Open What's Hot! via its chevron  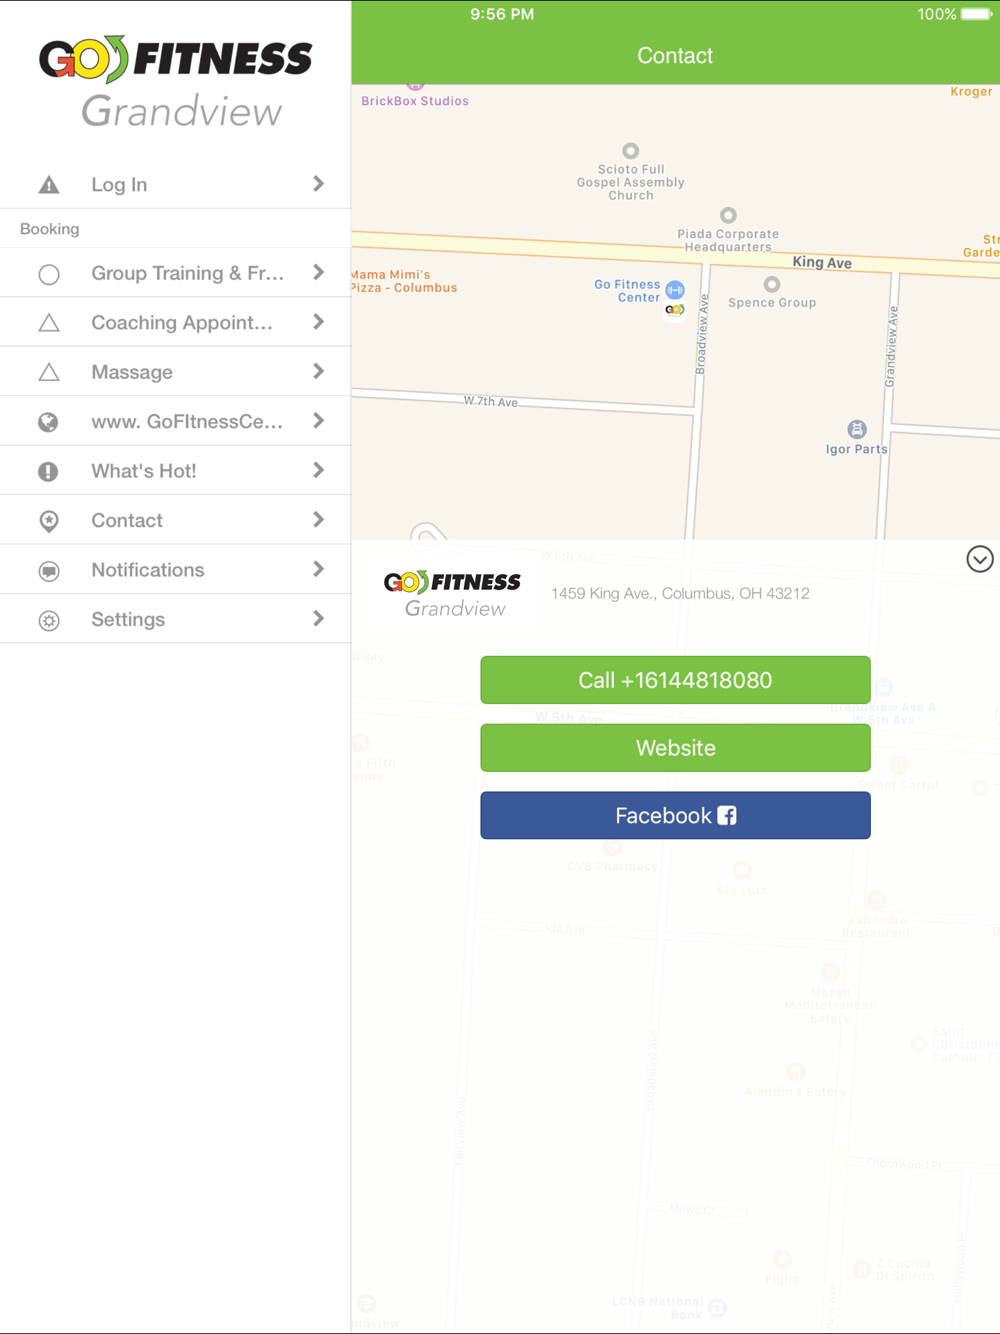coord(318,470)
